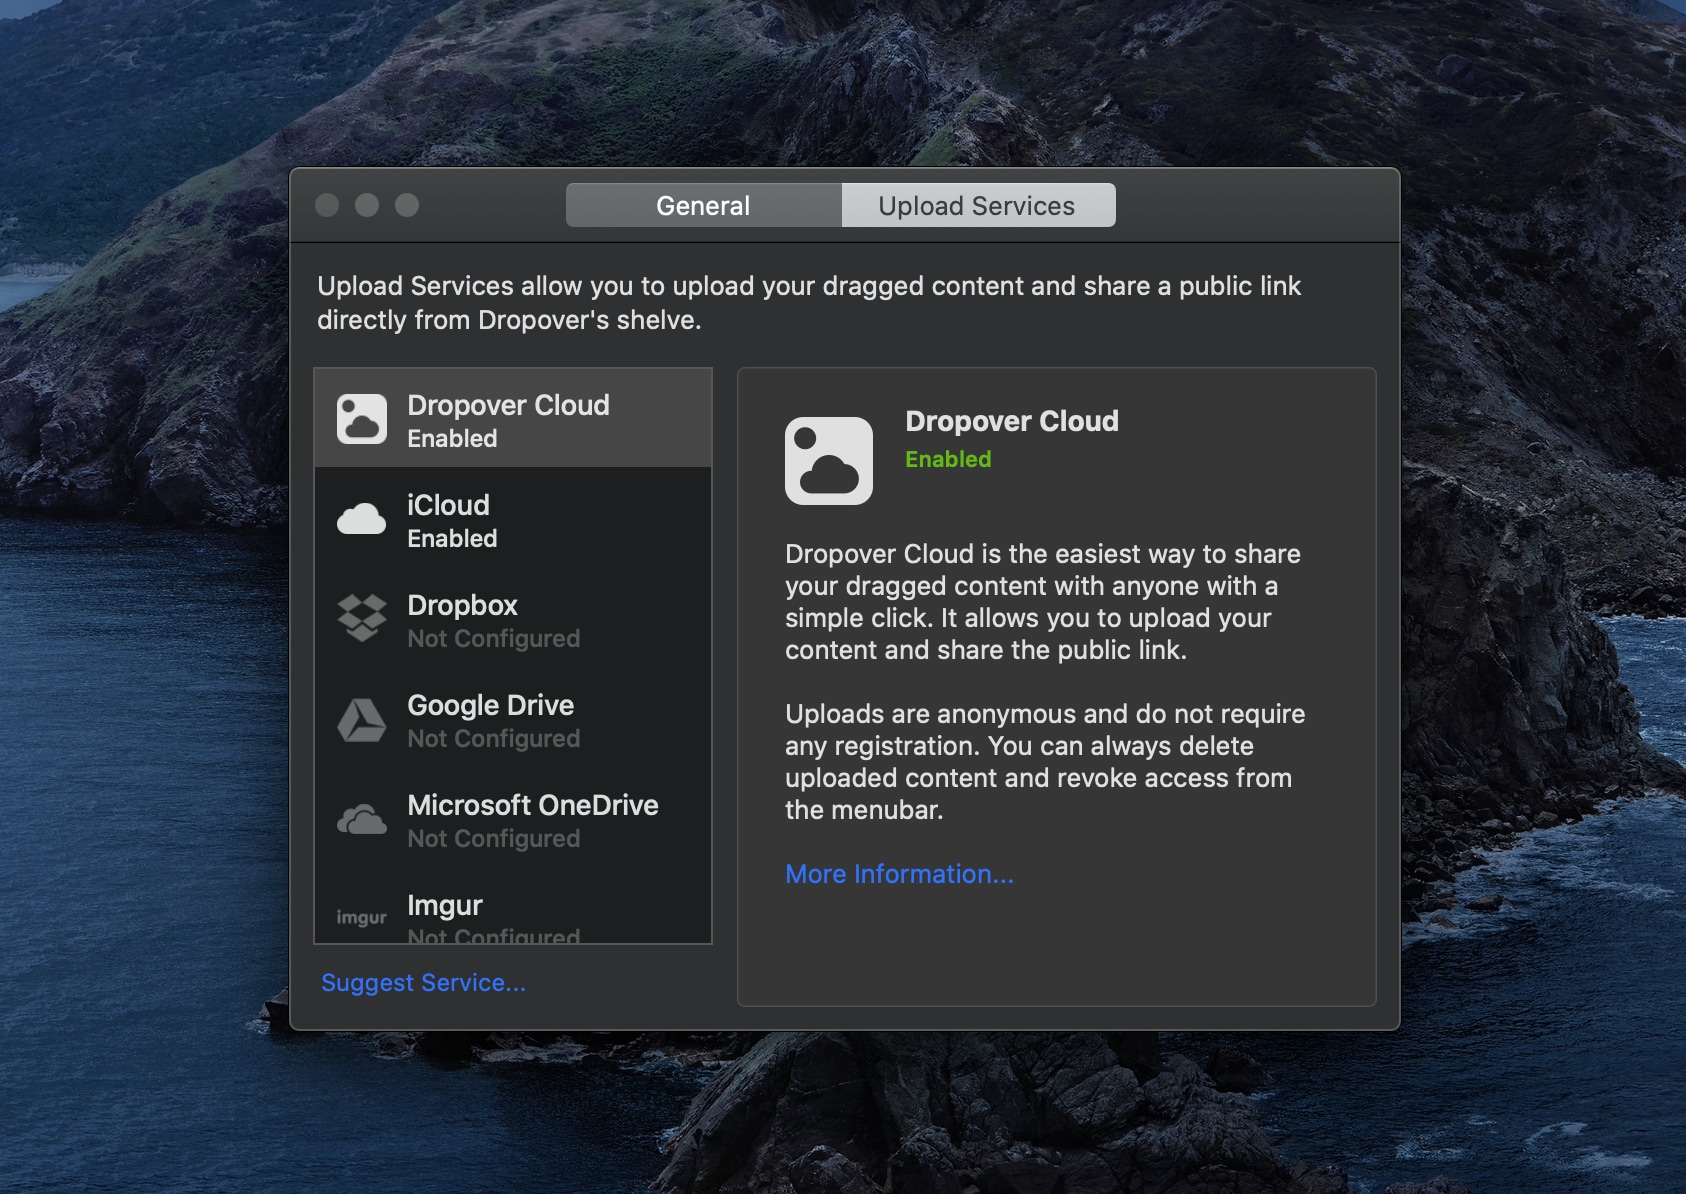Screen dimensions: 1686x1194
Task: Click the Dropover Cloud detail heading
Action: pos(1012,421)
